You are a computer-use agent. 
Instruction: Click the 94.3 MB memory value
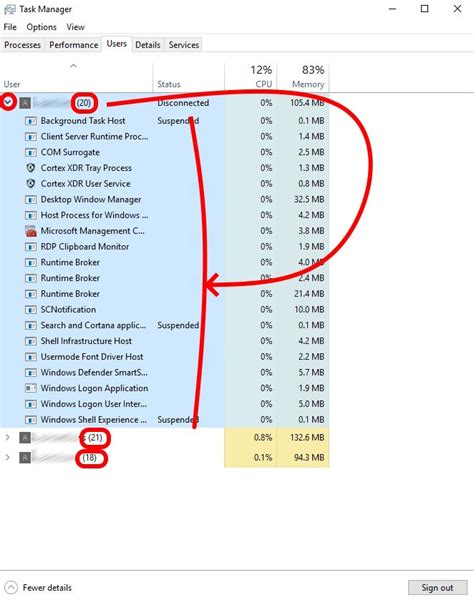[x=310, y=458]
